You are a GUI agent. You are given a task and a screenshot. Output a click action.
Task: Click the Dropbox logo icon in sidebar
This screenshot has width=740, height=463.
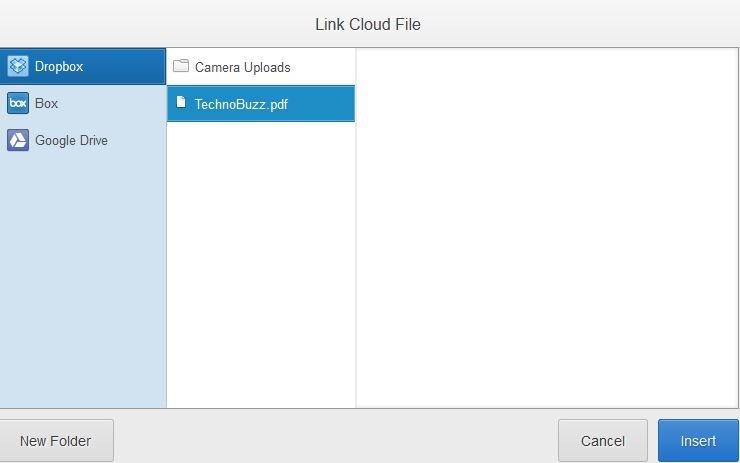pyautogui.click(x=18, y=66)
